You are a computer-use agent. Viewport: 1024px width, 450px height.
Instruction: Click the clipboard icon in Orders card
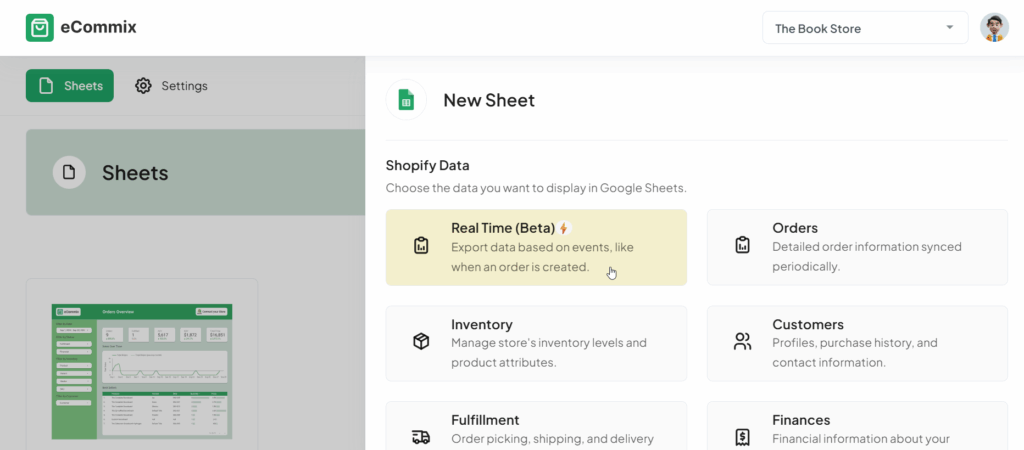click(743, 246)
